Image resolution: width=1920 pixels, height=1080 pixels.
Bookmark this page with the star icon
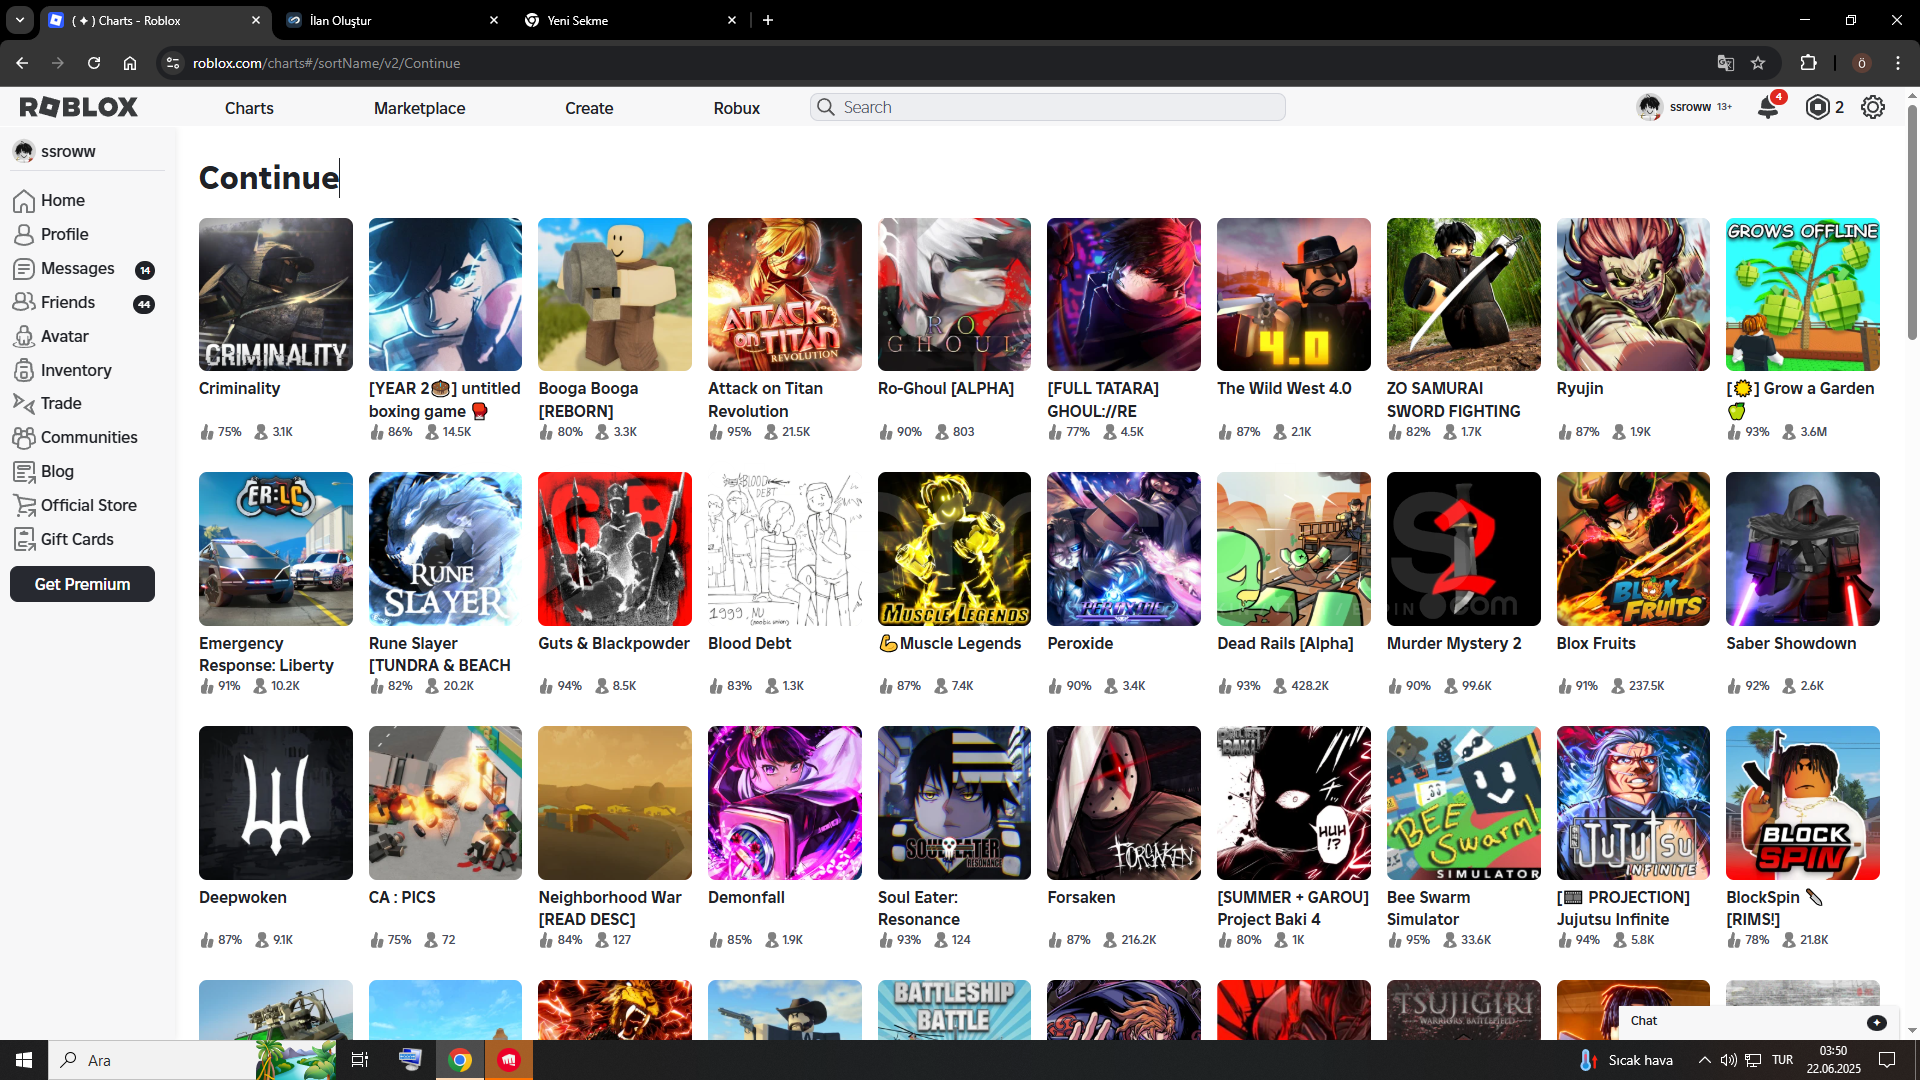tap(1758, 63)
